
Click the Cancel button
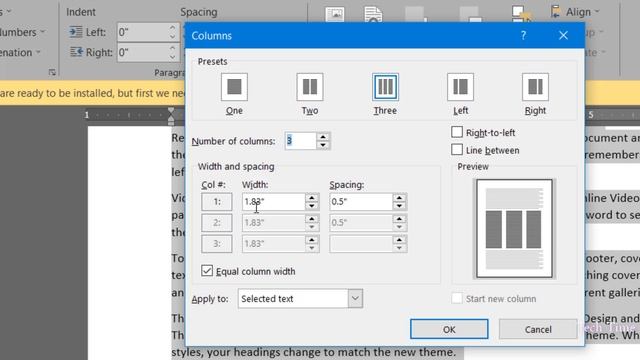point(538,329)
